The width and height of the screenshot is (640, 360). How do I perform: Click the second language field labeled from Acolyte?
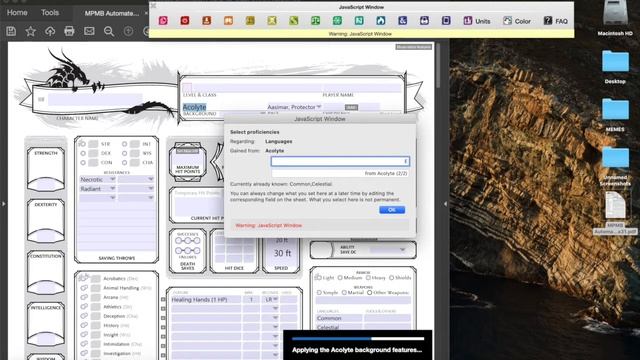pos(340,173)
